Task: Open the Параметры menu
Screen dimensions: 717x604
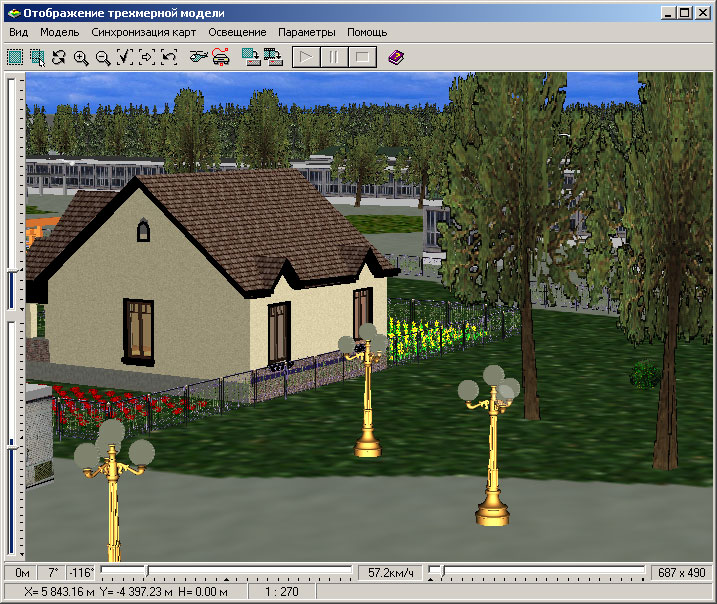Action: tap(307, 32)
